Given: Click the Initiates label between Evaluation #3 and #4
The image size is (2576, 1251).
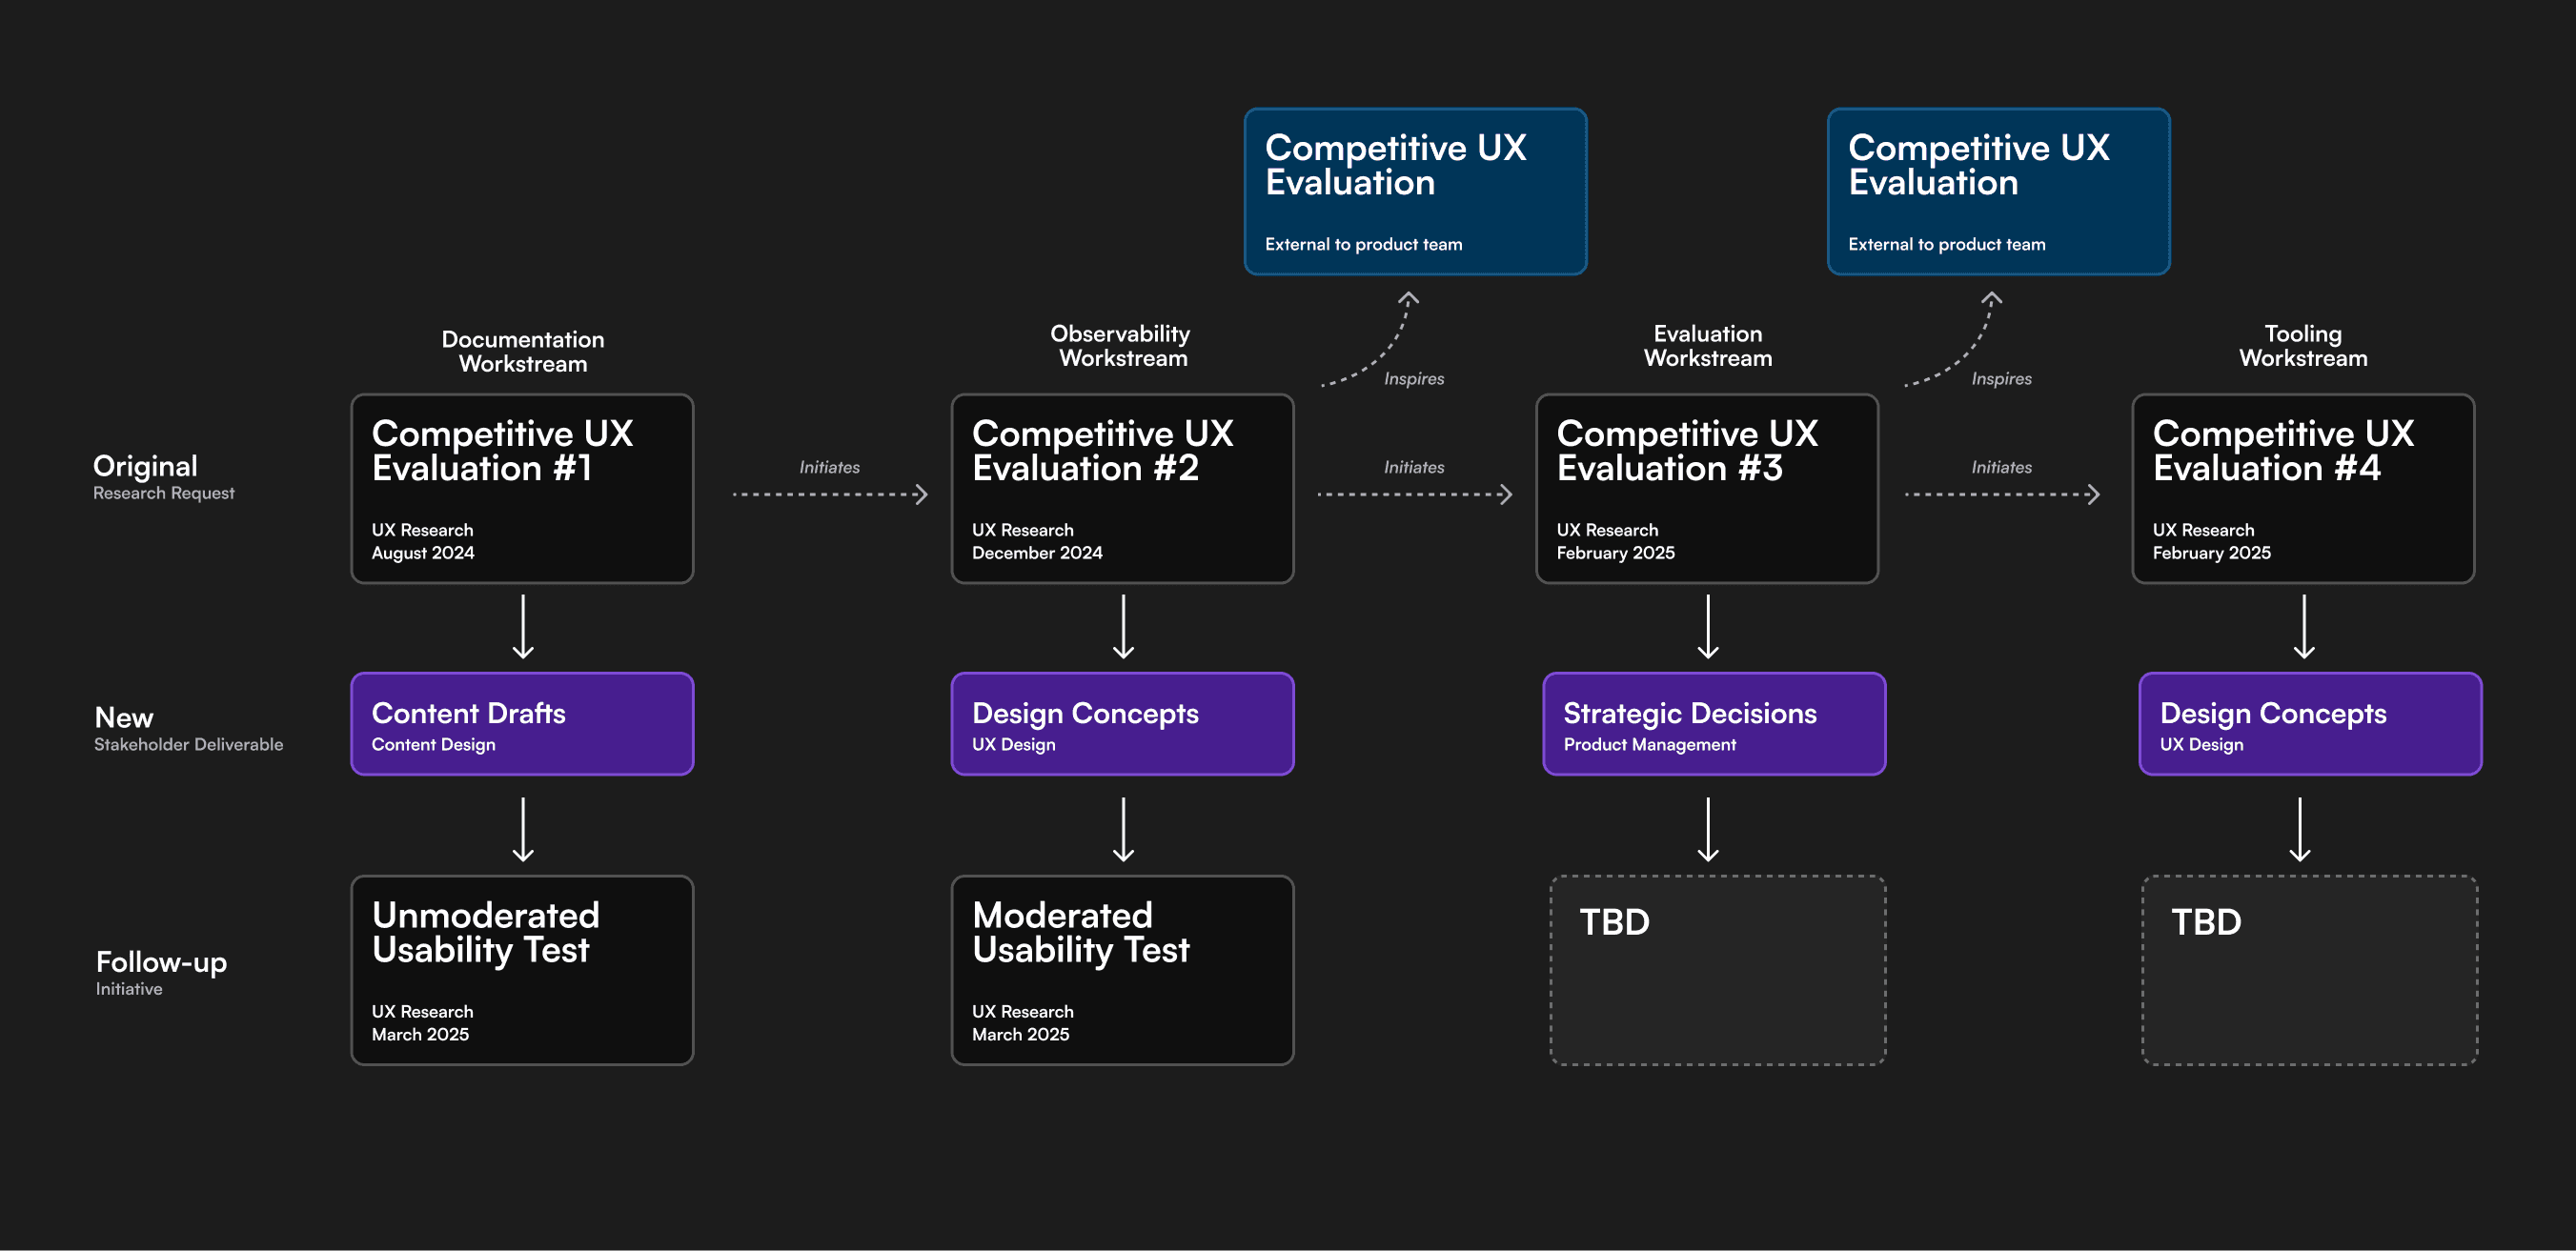Looking at the screenshot, I should click(2001, 467).
